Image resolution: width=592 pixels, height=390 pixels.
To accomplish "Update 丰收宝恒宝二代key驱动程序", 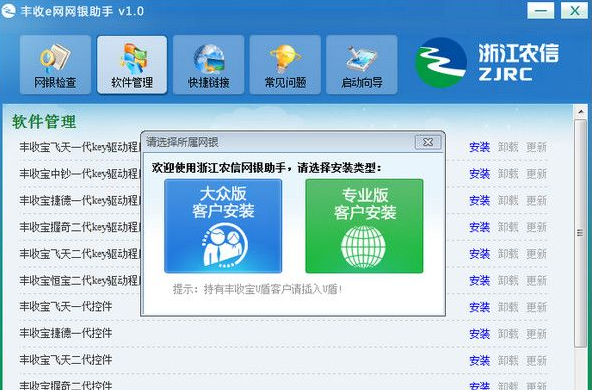I will [536, 281].
